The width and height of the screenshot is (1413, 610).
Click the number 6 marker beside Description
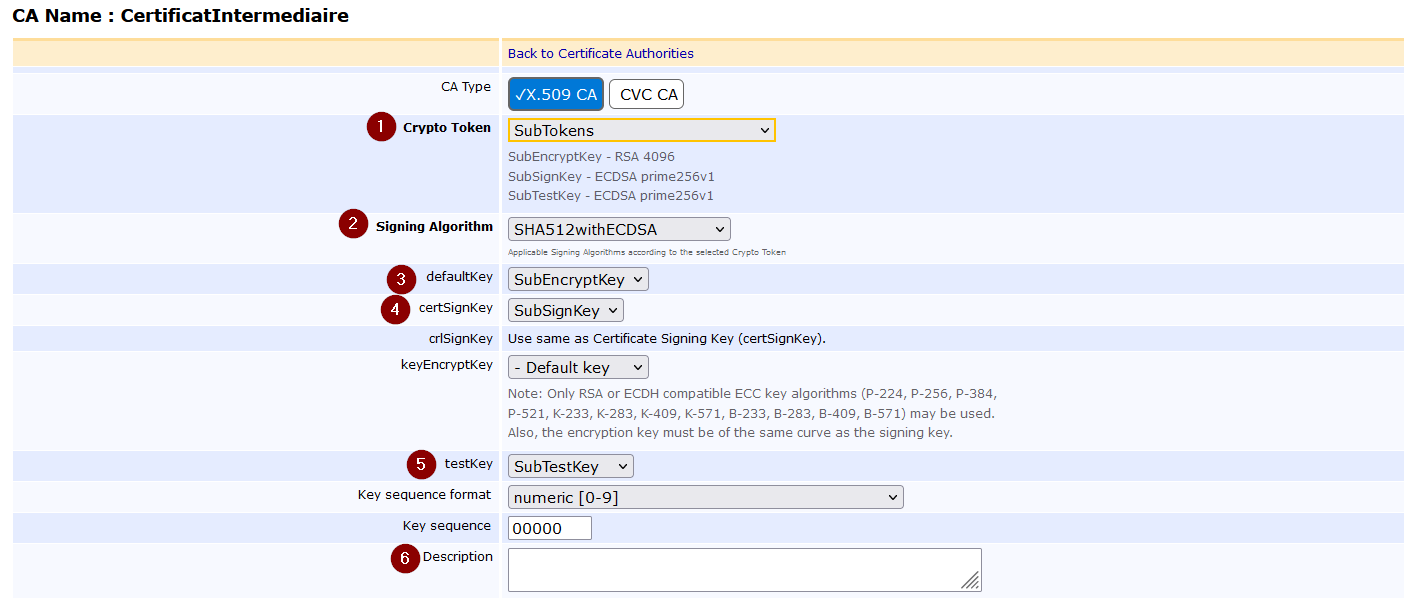point(405,558)
